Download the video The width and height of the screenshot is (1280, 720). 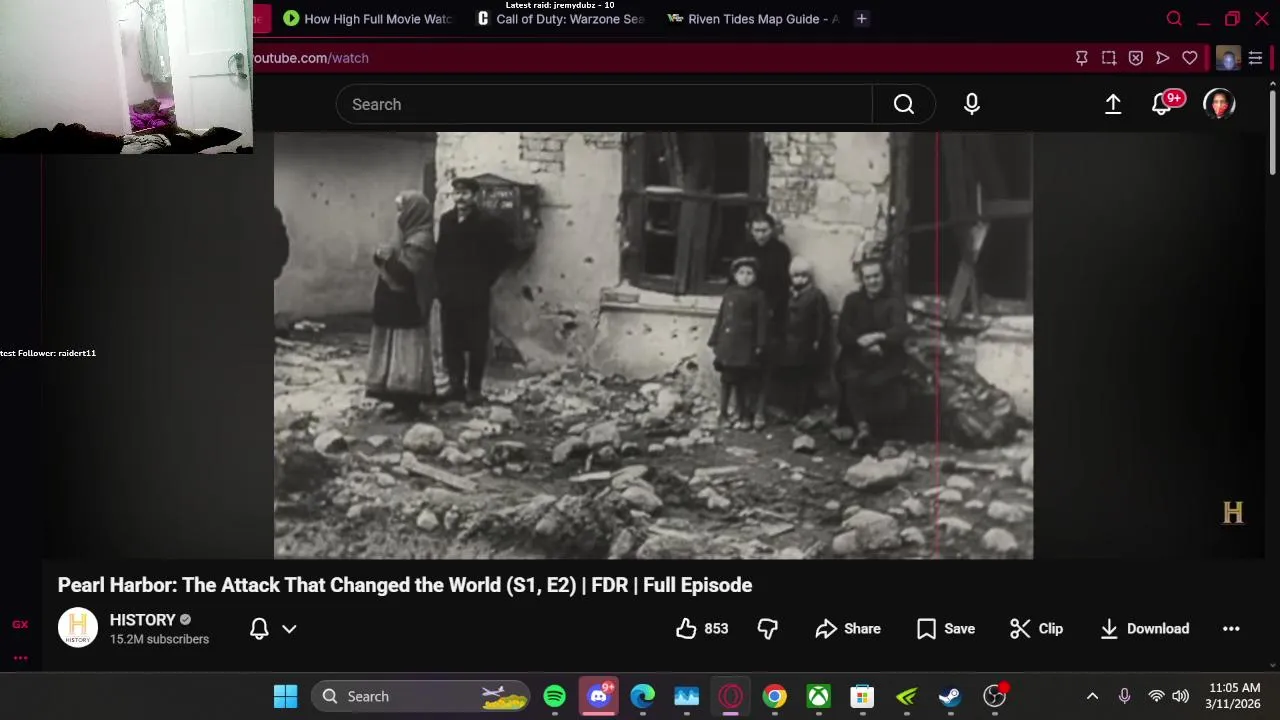[x=1145, y=629]
